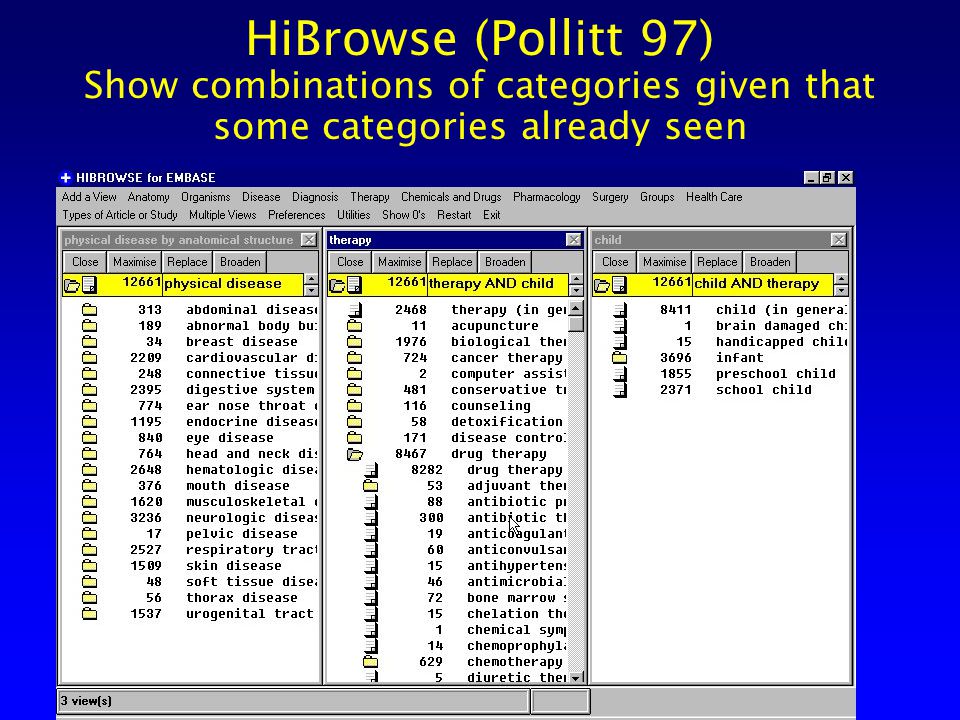Select the document icon next to school child

click(620, 389)
